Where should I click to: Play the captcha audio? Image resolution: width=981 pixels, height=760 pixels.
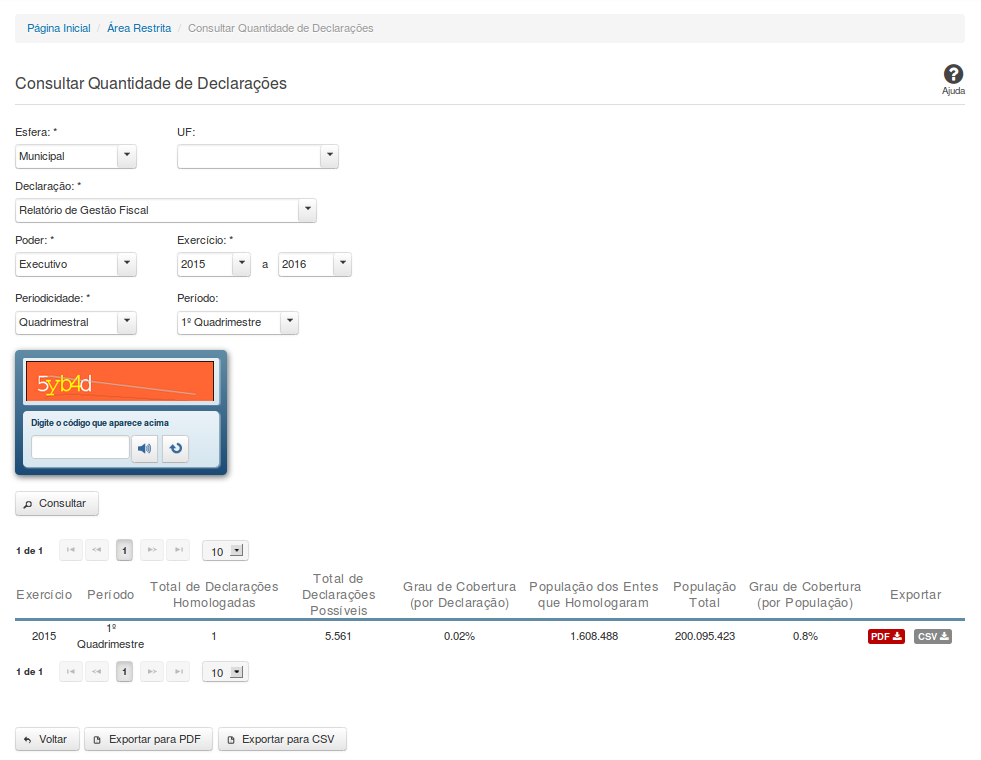(145, 449)
